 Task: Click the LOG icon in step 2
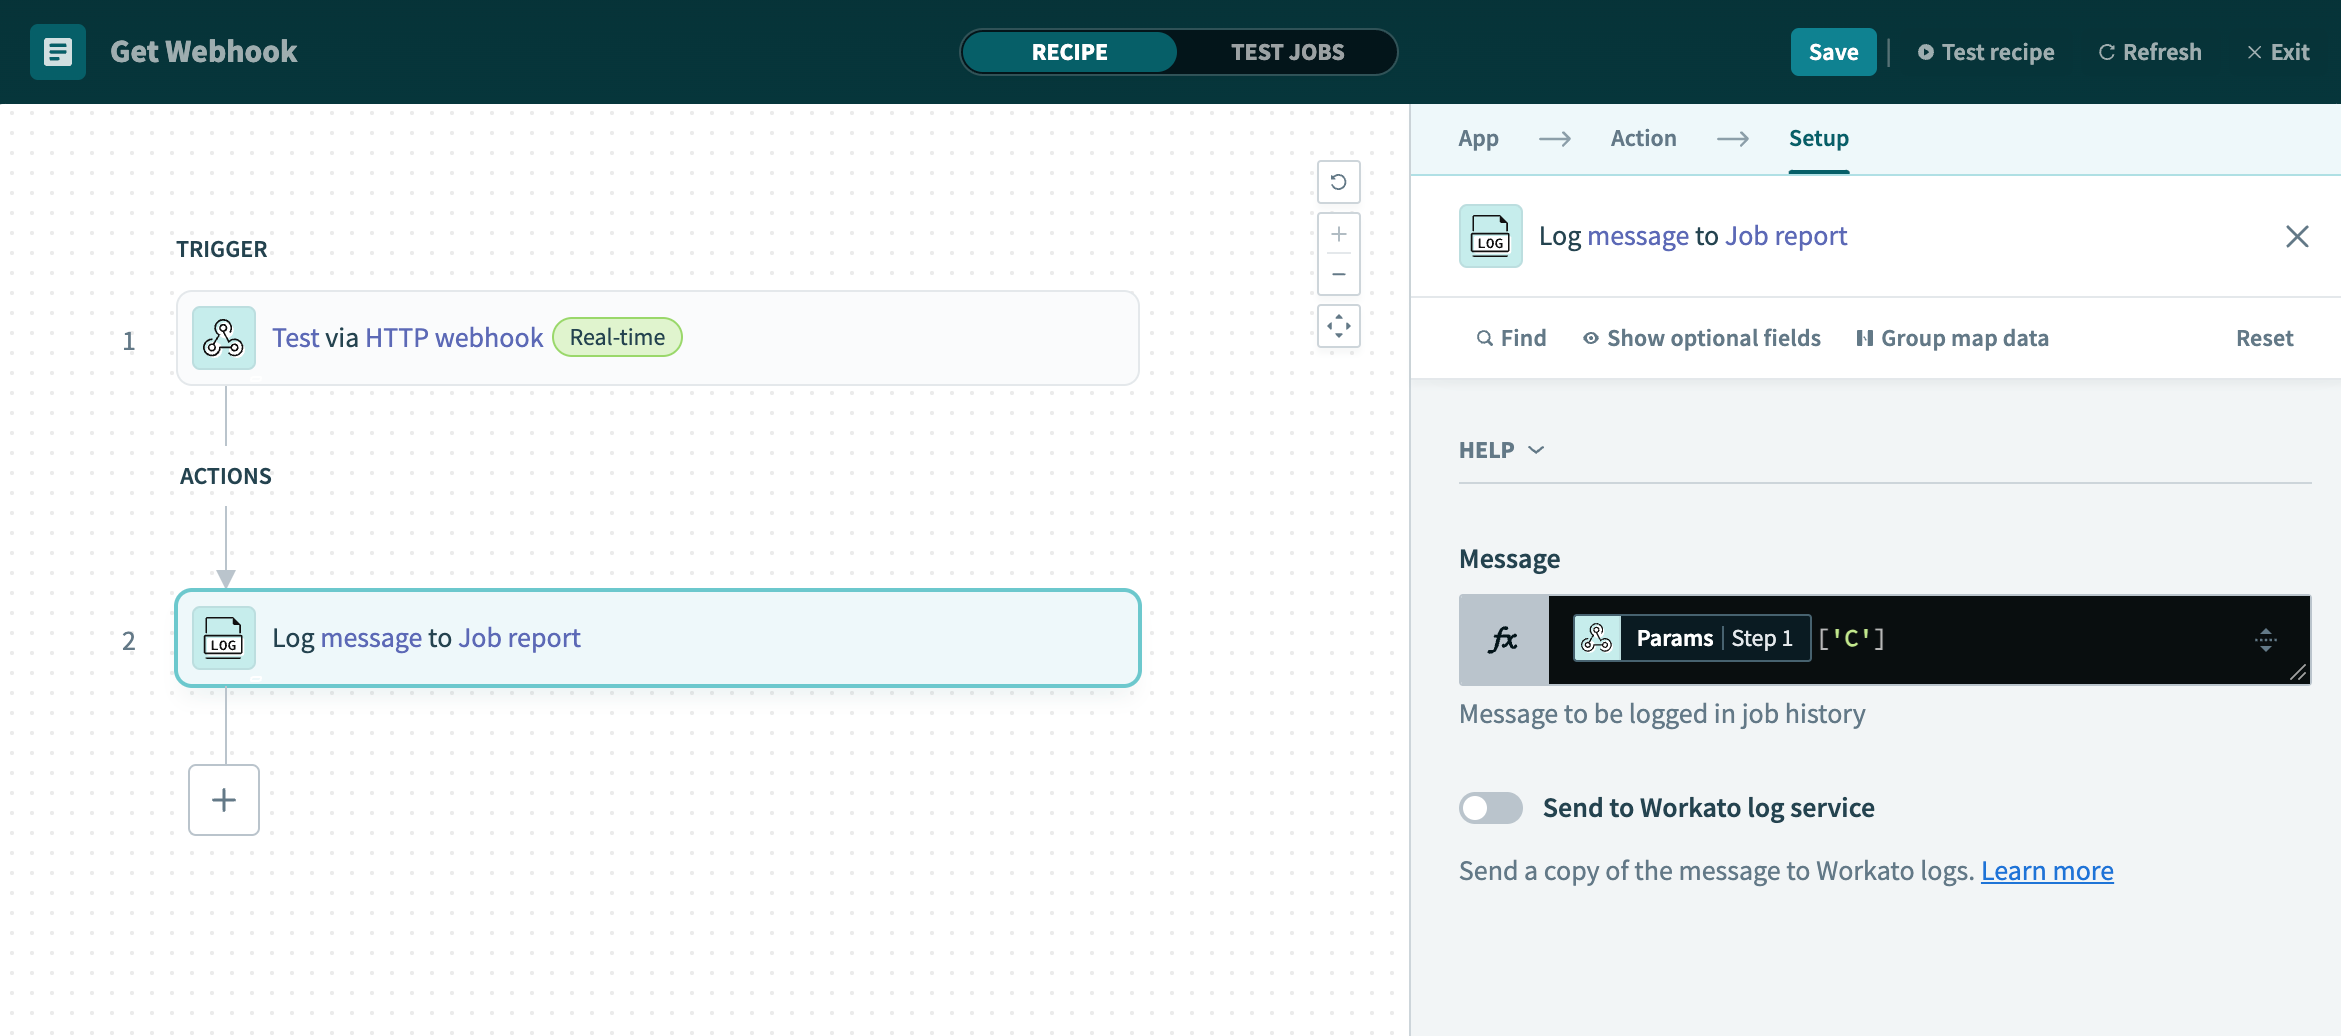[224, 638]
